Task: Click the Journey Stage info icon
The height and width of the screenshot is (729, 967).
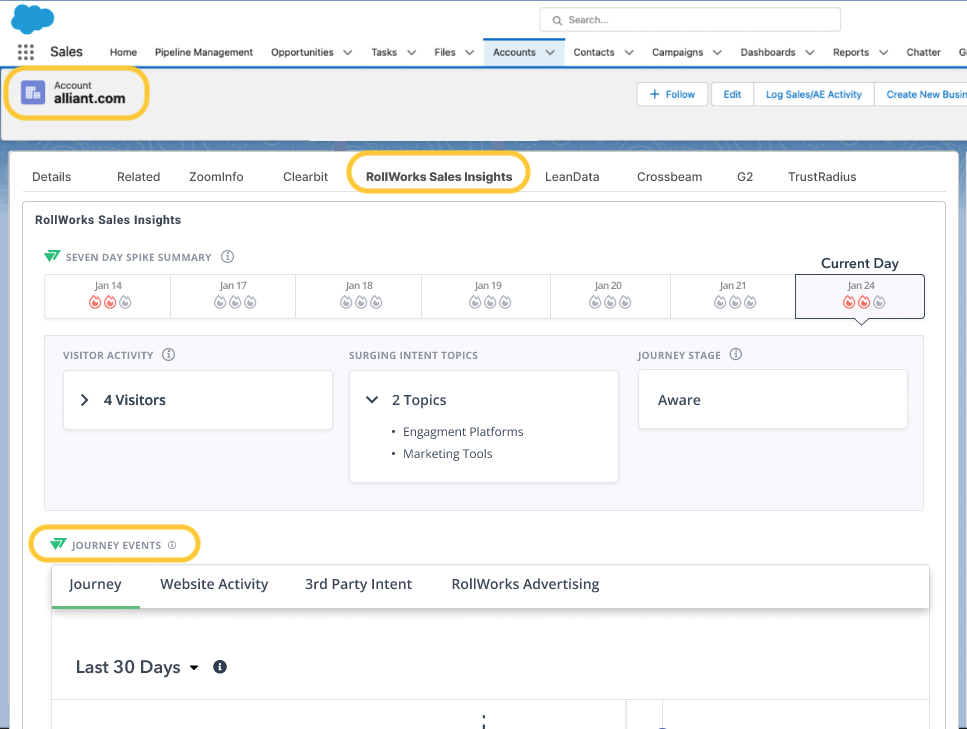Action: [x=736, y=355]
